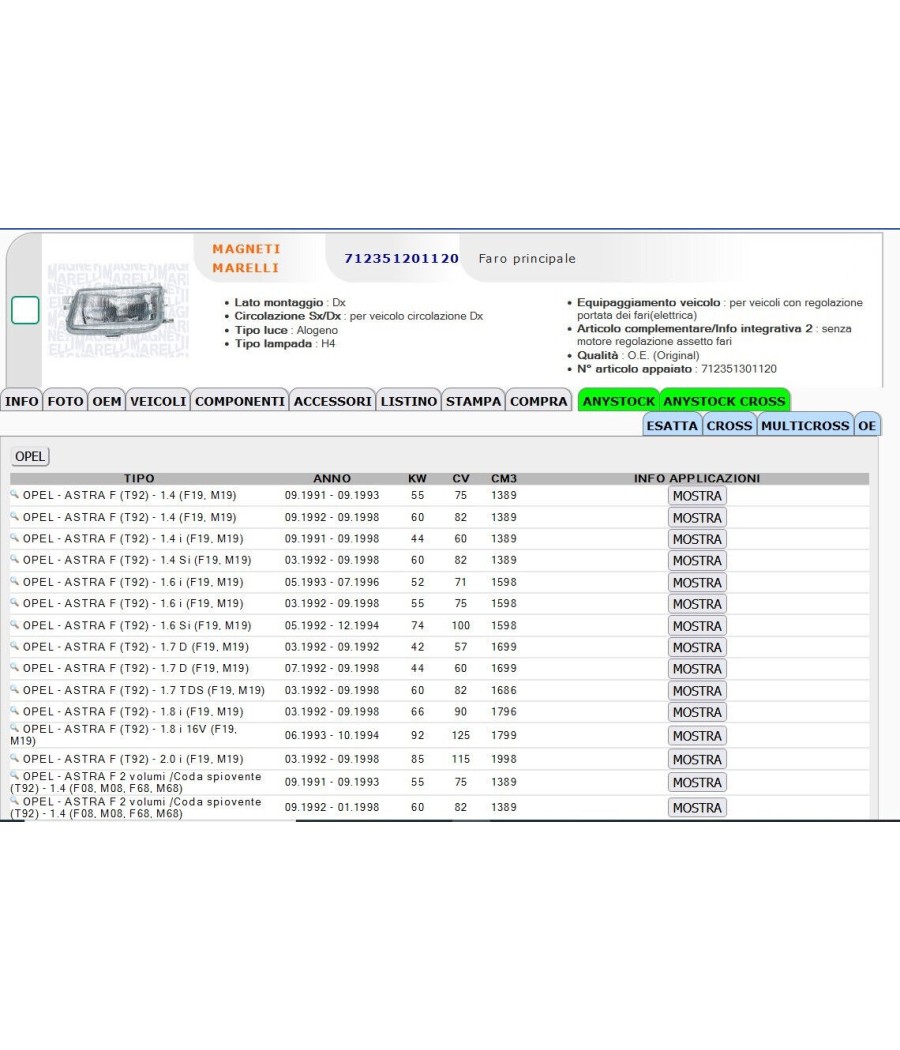Click the CM3 column header
The width and height of the screenshot is (900, 1050).
504,478
